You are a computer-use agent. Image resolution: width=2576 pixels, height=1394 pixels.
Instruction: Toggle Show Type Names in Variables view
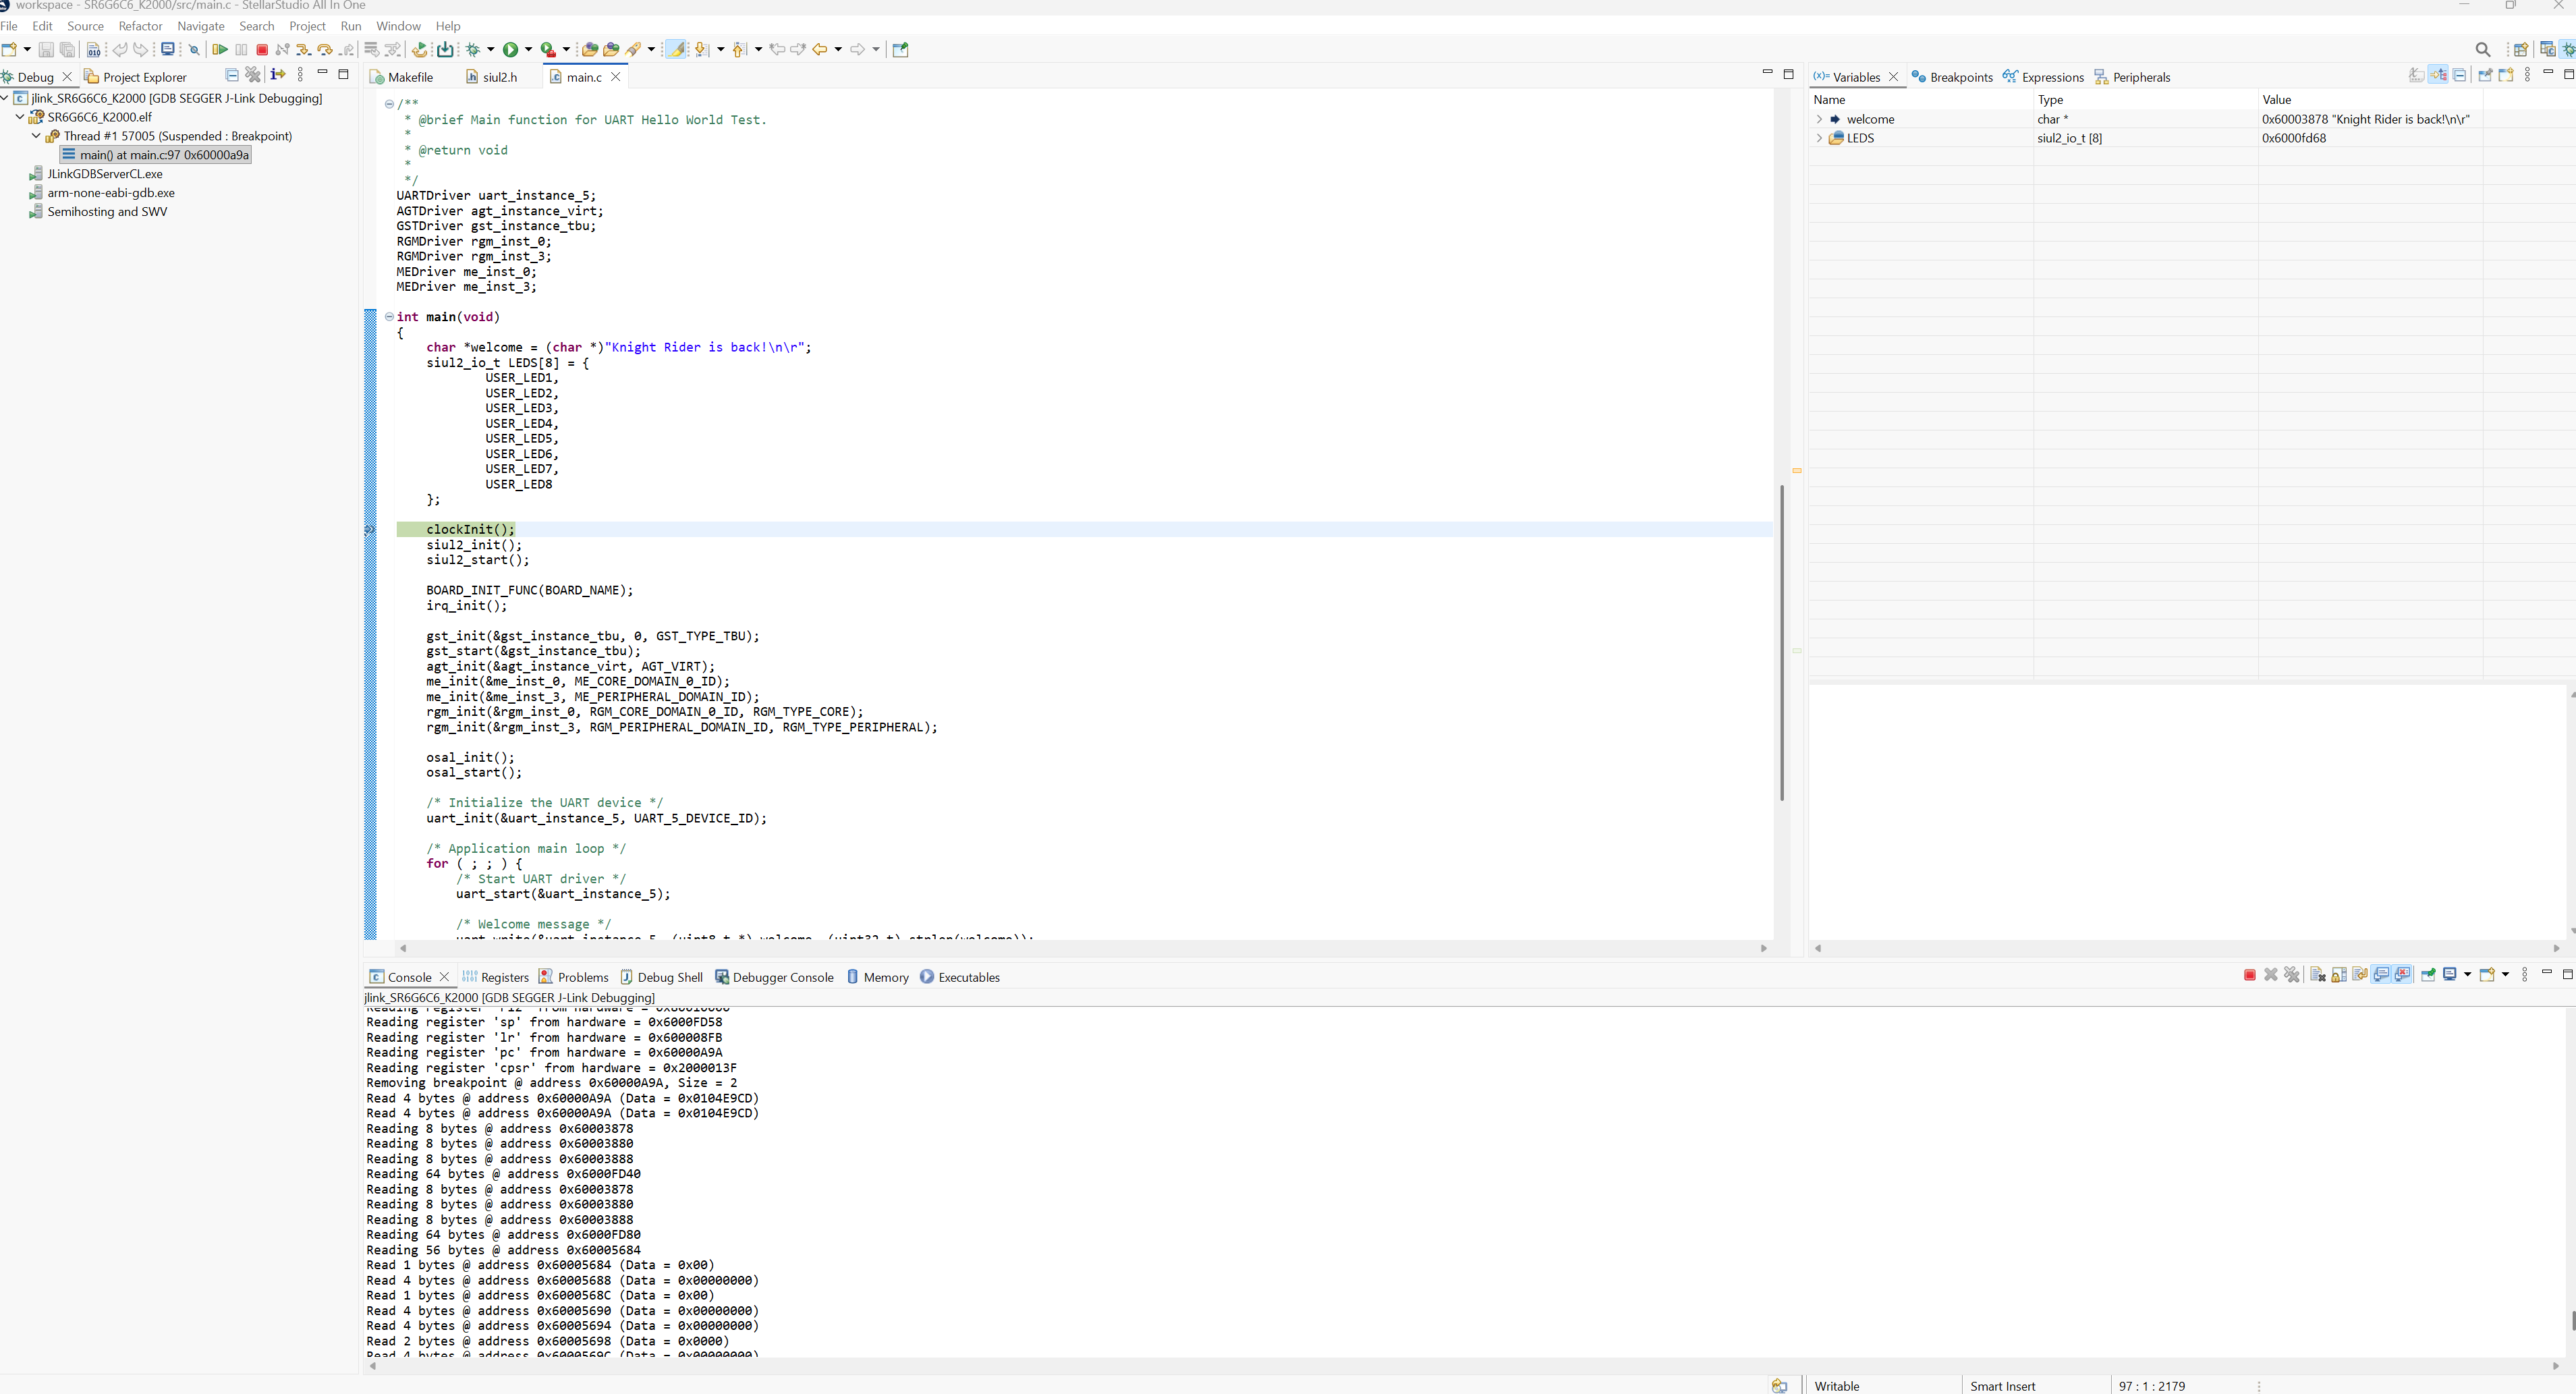pos(2416,75)
